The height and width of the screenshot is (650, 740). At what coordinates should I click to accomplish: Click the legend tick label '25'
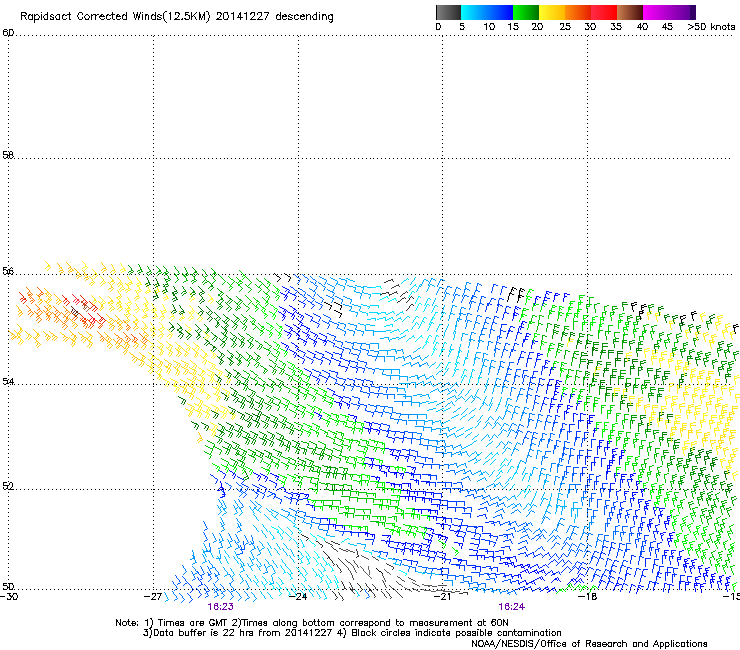click(x=565, y=27)
